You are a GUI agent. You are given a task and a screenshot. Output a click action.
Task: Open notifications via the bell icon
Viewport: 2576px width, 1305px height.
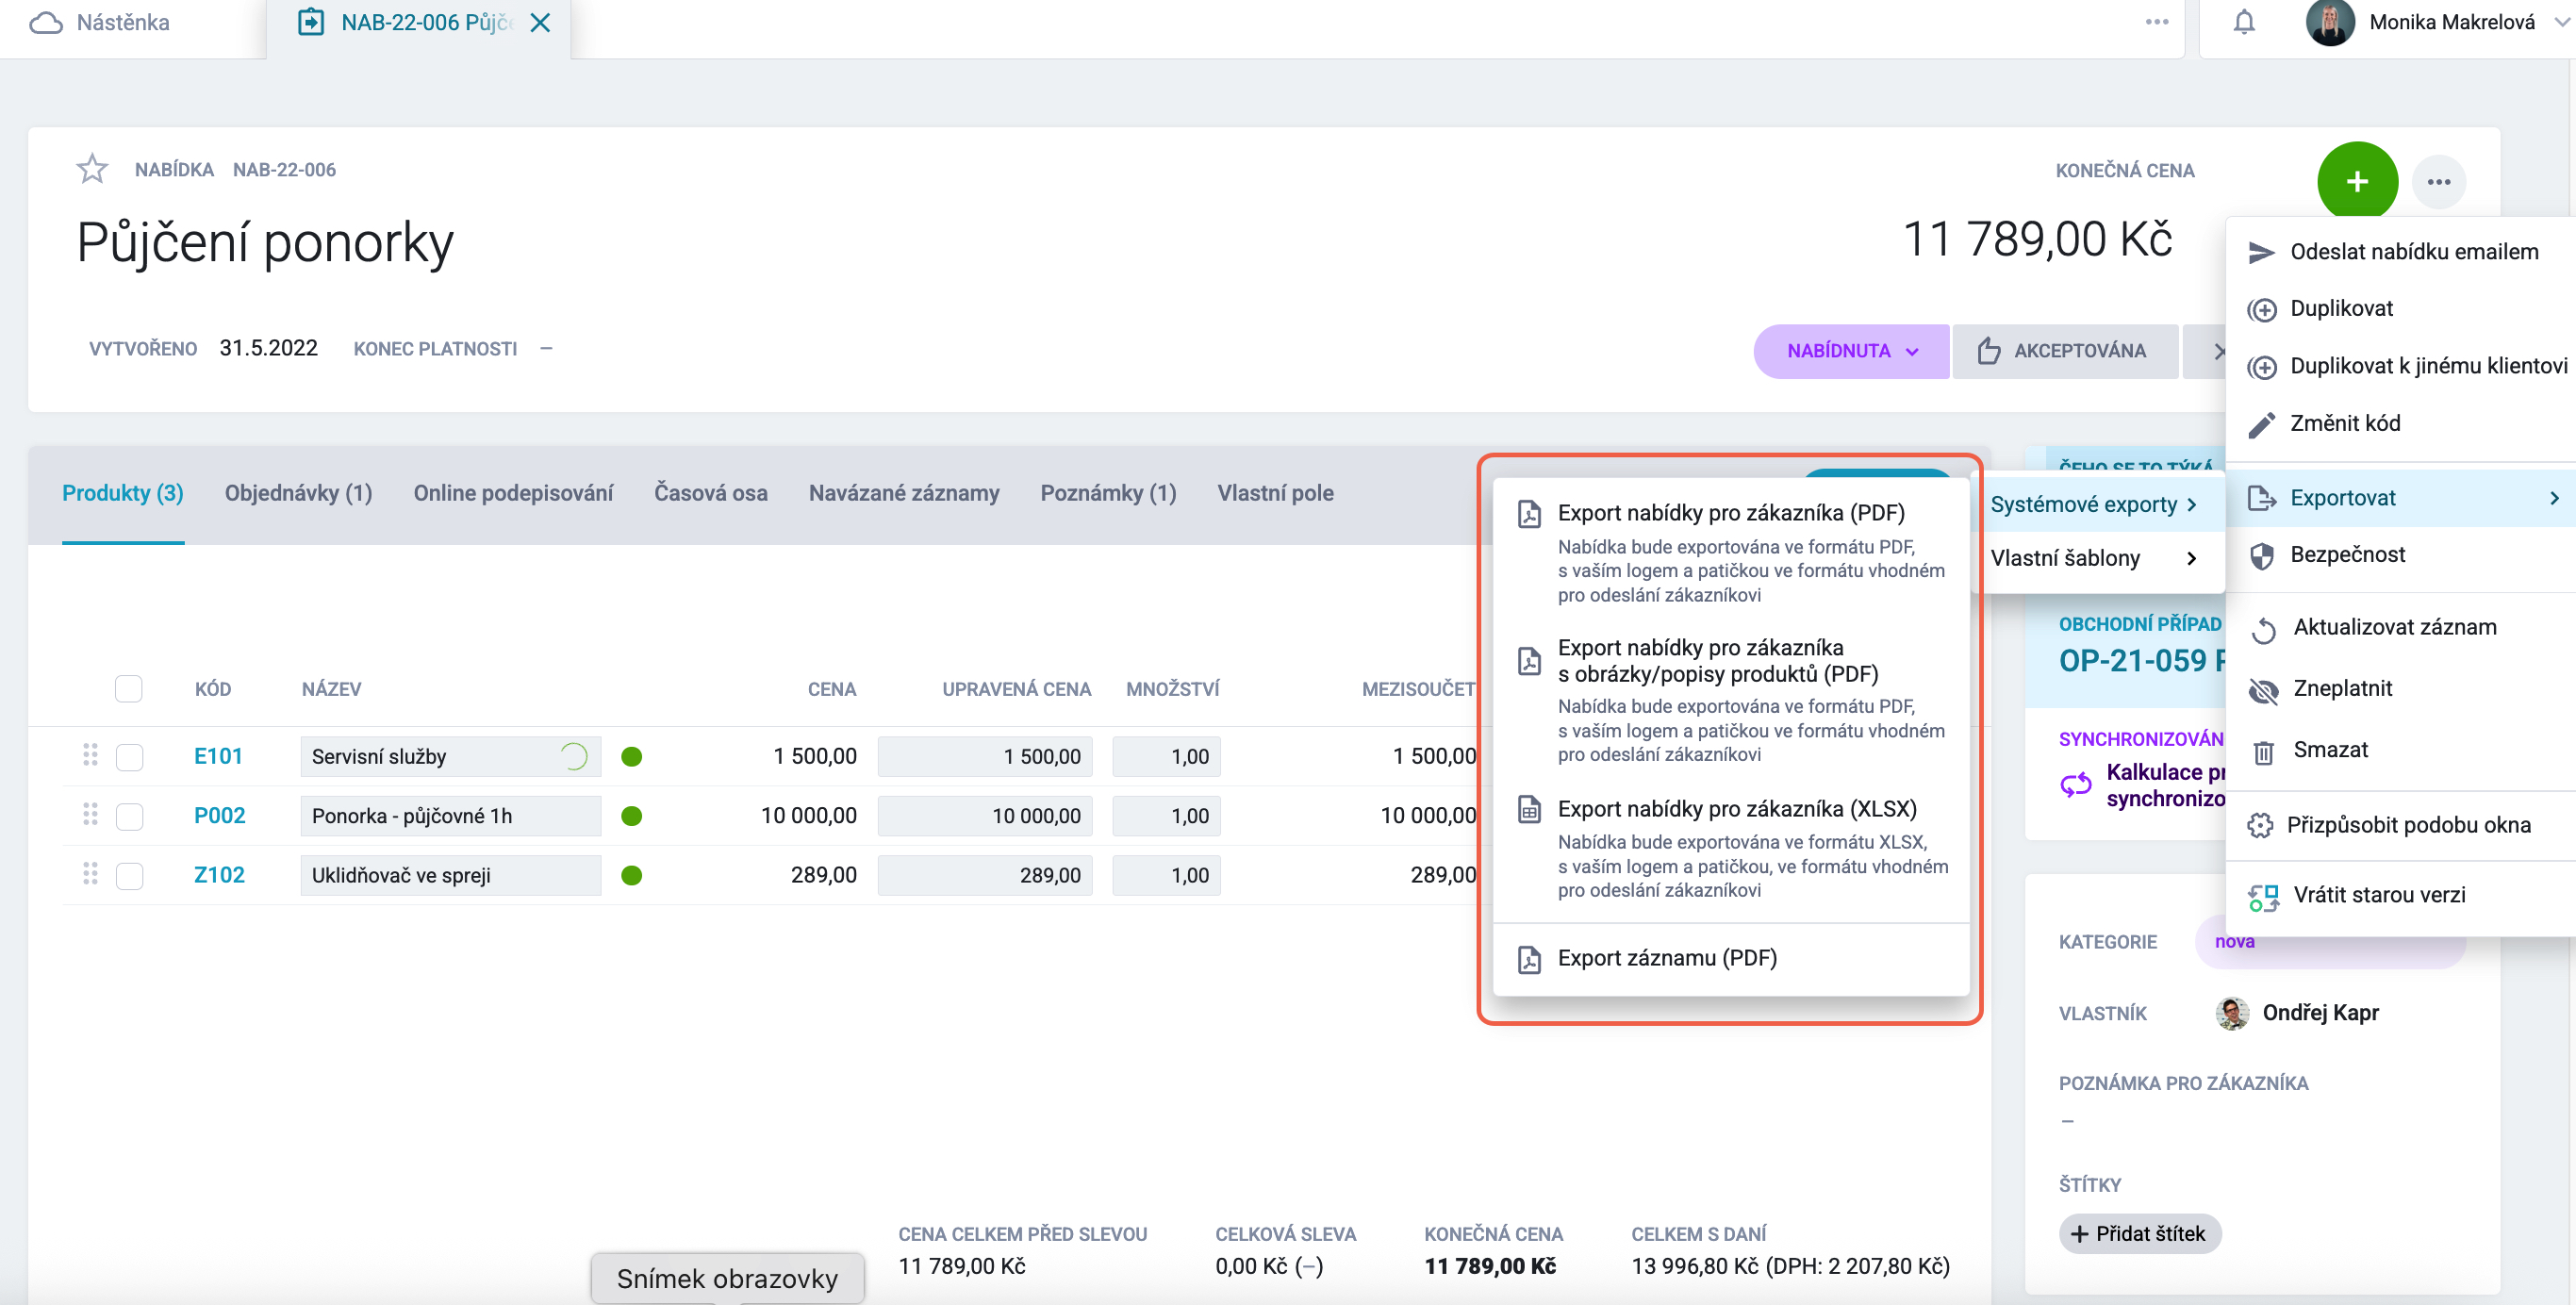(x=2244, y=22)
